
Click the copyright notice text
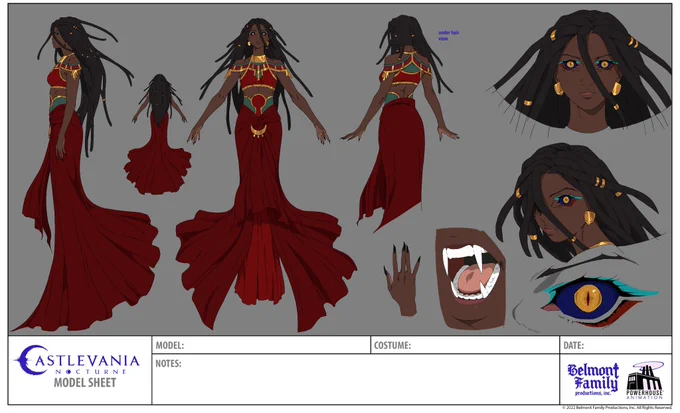point(616,407)
